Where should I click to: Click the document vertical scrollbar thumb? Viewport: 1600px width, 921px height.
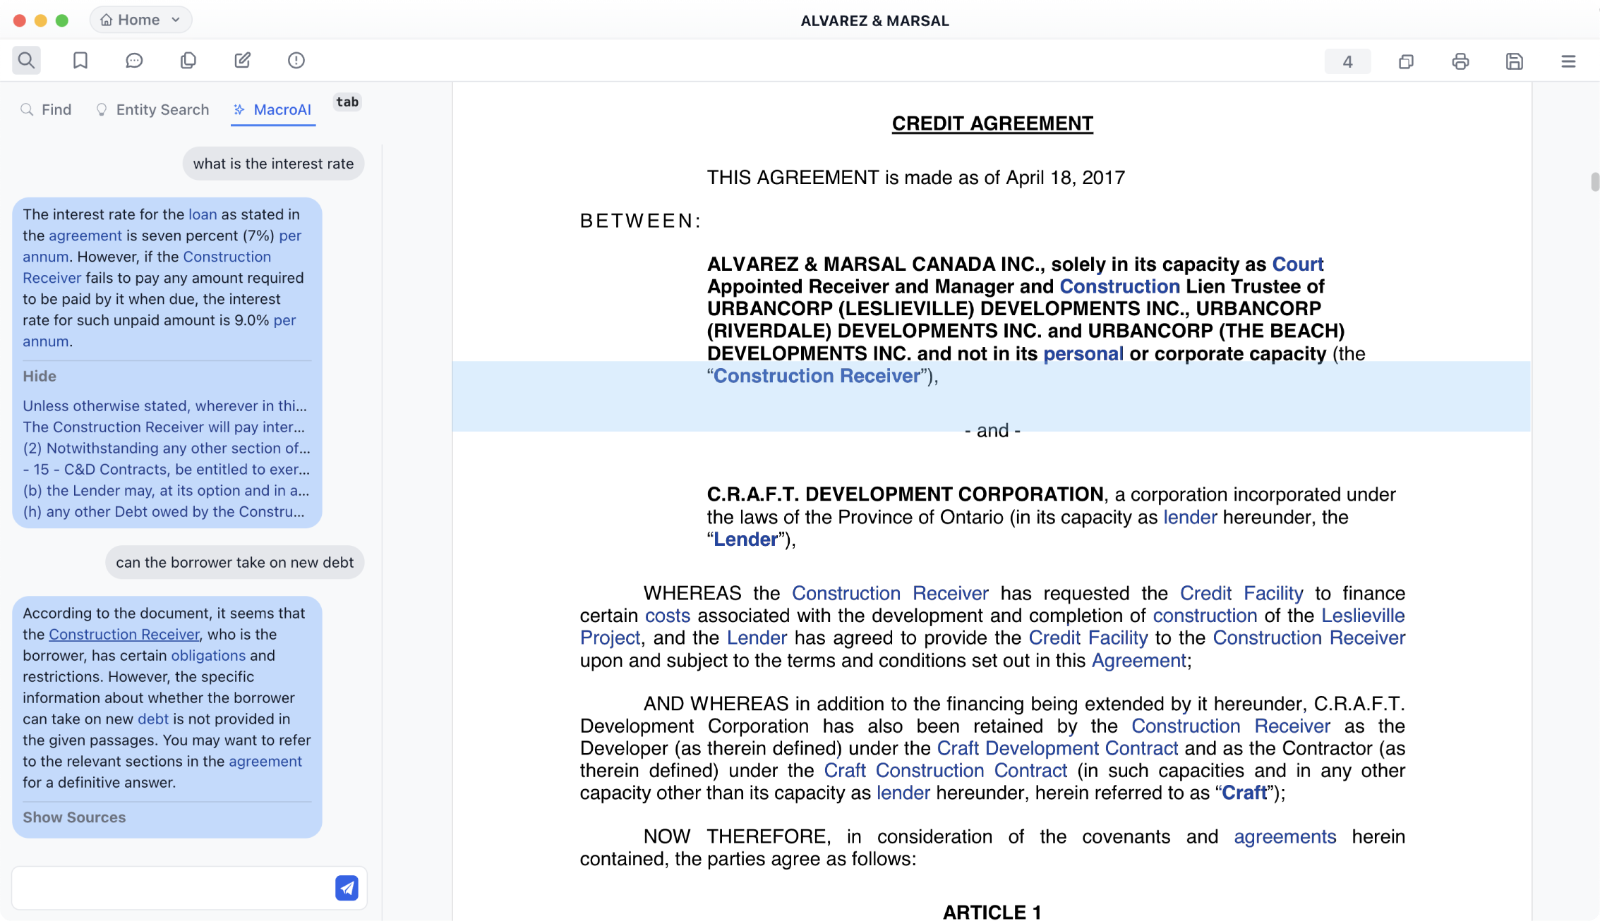(x=1595, y=182)
